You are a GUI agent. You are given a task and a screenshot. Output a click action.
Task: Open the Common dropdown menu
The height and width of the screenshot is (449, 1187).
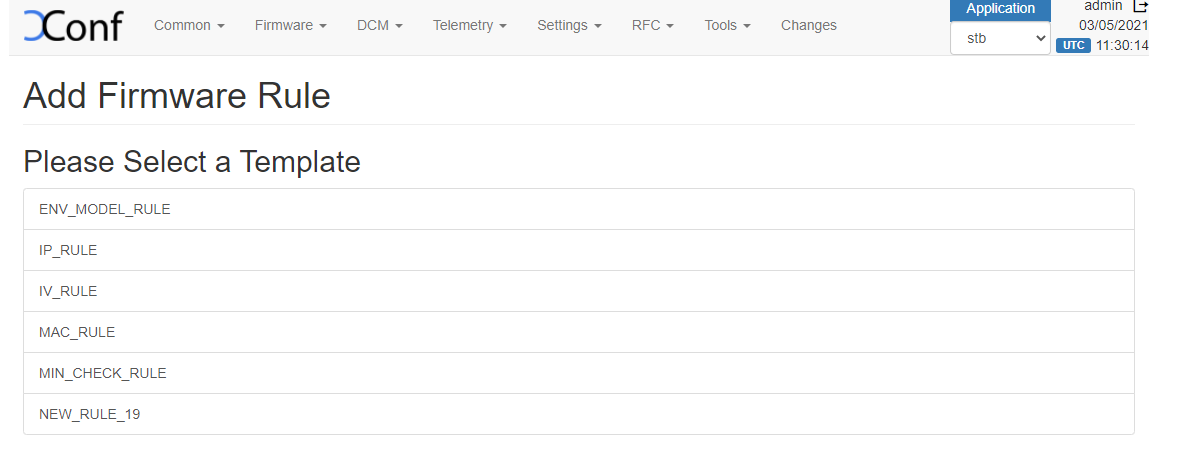[x=188, y=26]
